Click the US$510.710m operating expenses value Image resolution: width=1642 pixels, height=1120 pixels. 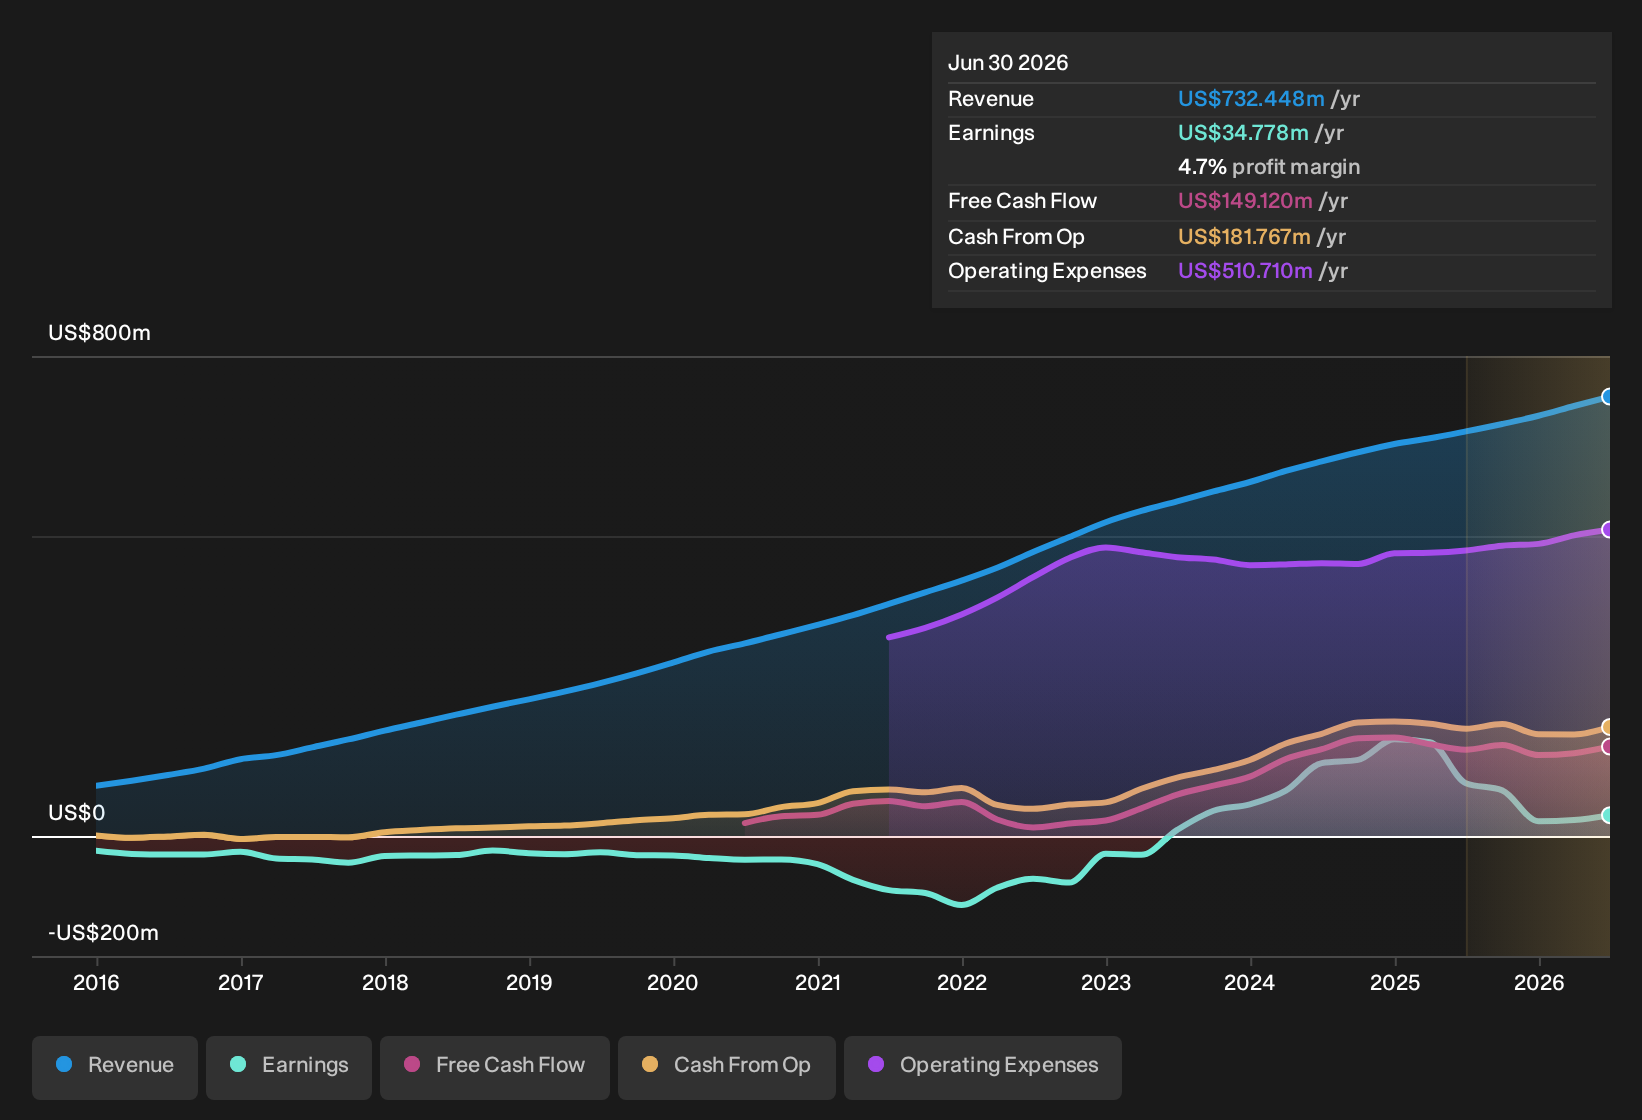1245,271
